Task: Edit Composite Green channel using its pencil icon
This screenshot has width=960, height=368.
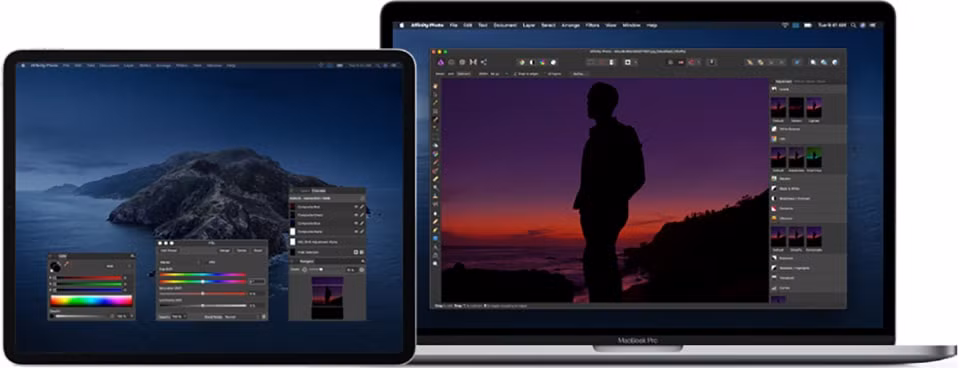Action: [362, 214]
